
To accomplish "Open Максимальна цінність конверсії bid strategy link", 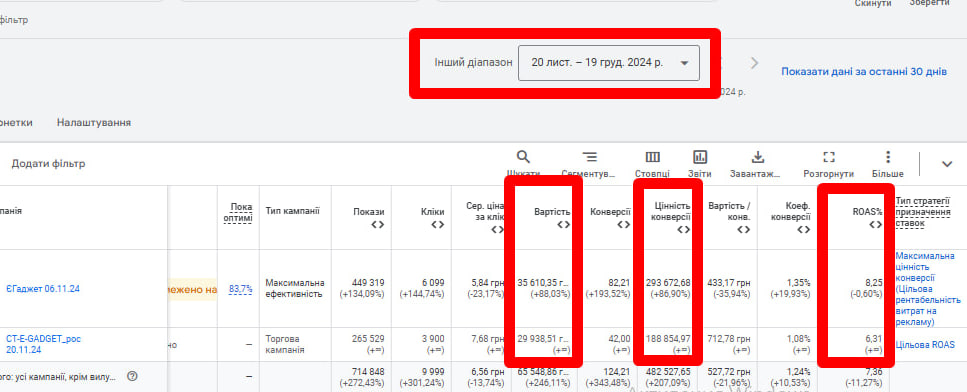I will [928, 288].
